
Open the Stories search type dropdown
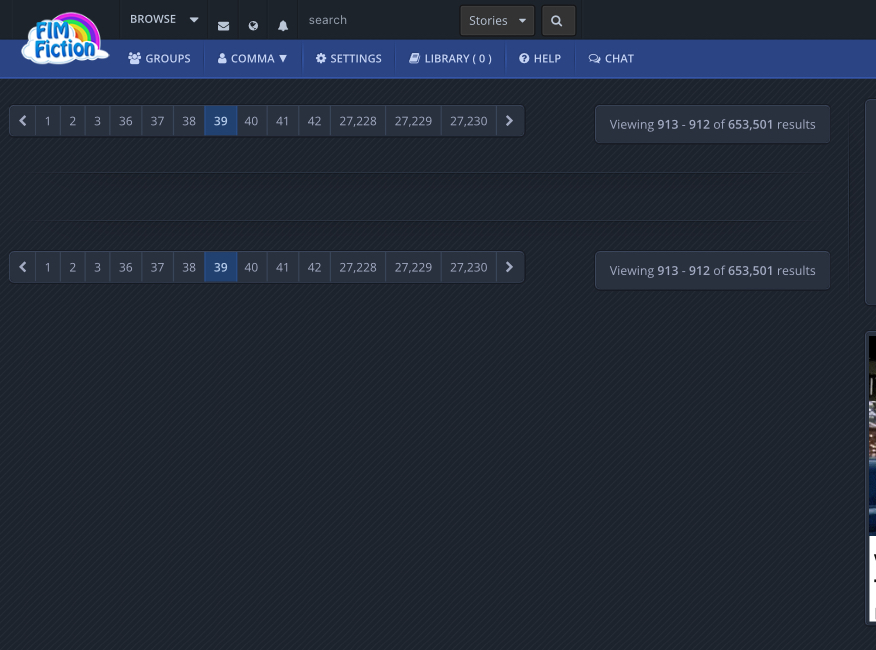point(497,21)
